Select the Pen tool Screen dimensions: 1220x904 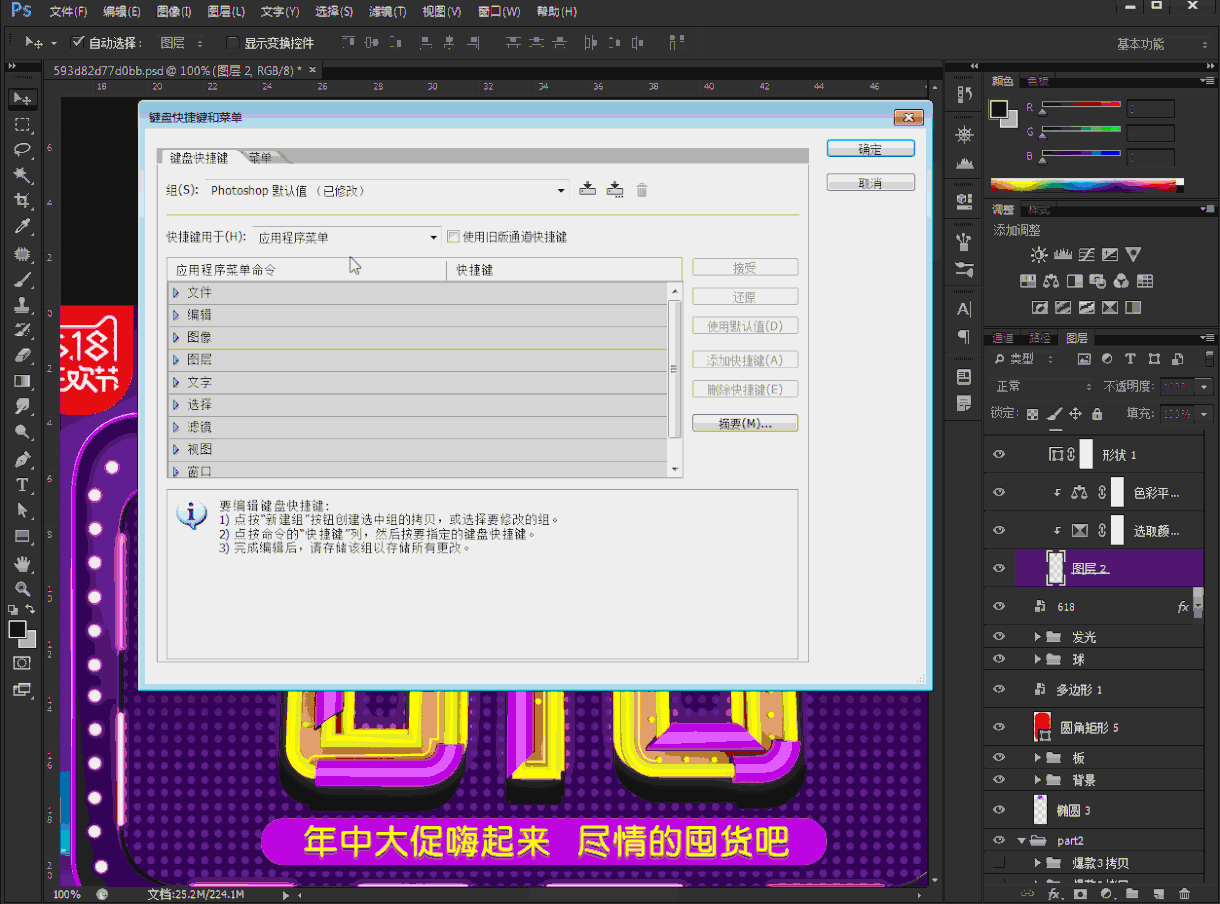click(22, 459)
